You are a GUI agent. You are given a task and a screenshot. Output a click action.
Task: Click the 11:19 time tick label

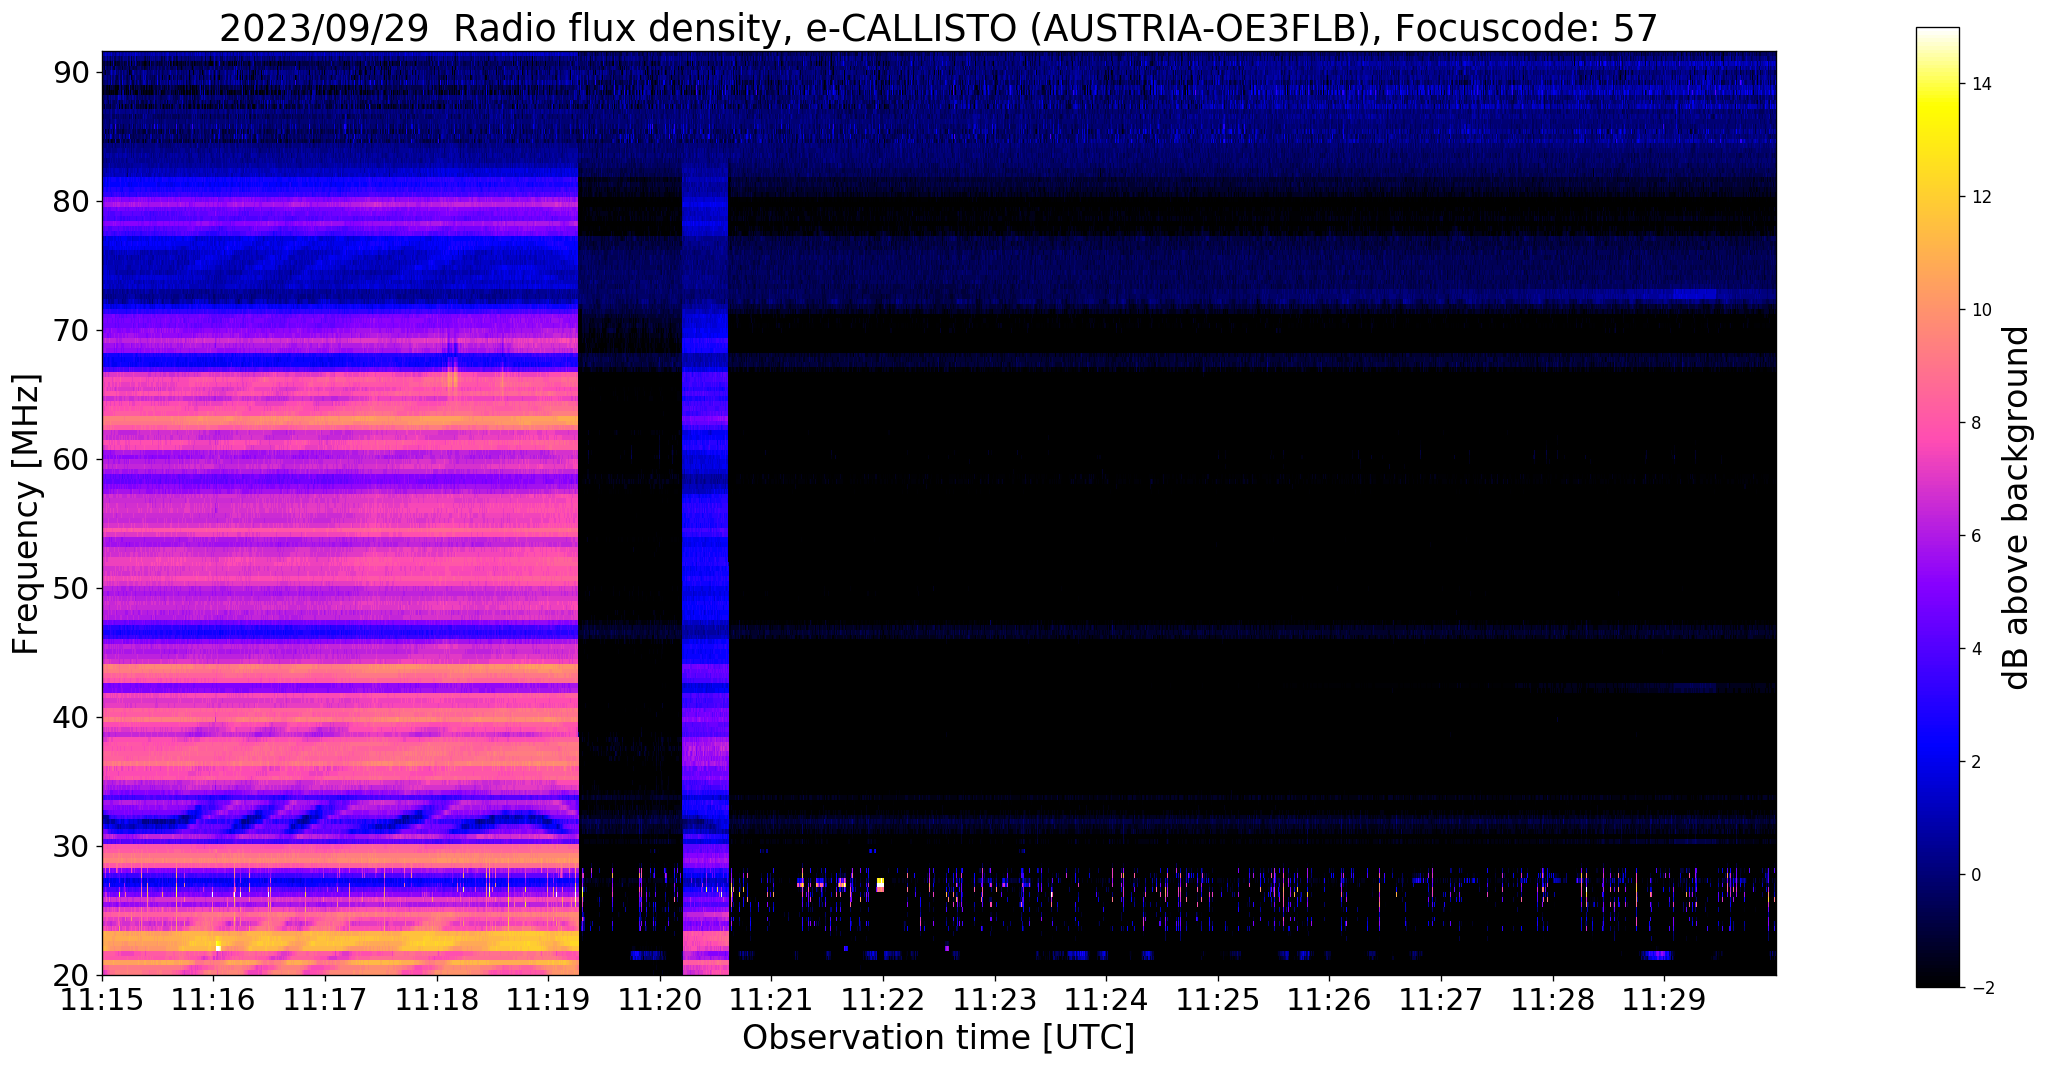pos(548,1000)
